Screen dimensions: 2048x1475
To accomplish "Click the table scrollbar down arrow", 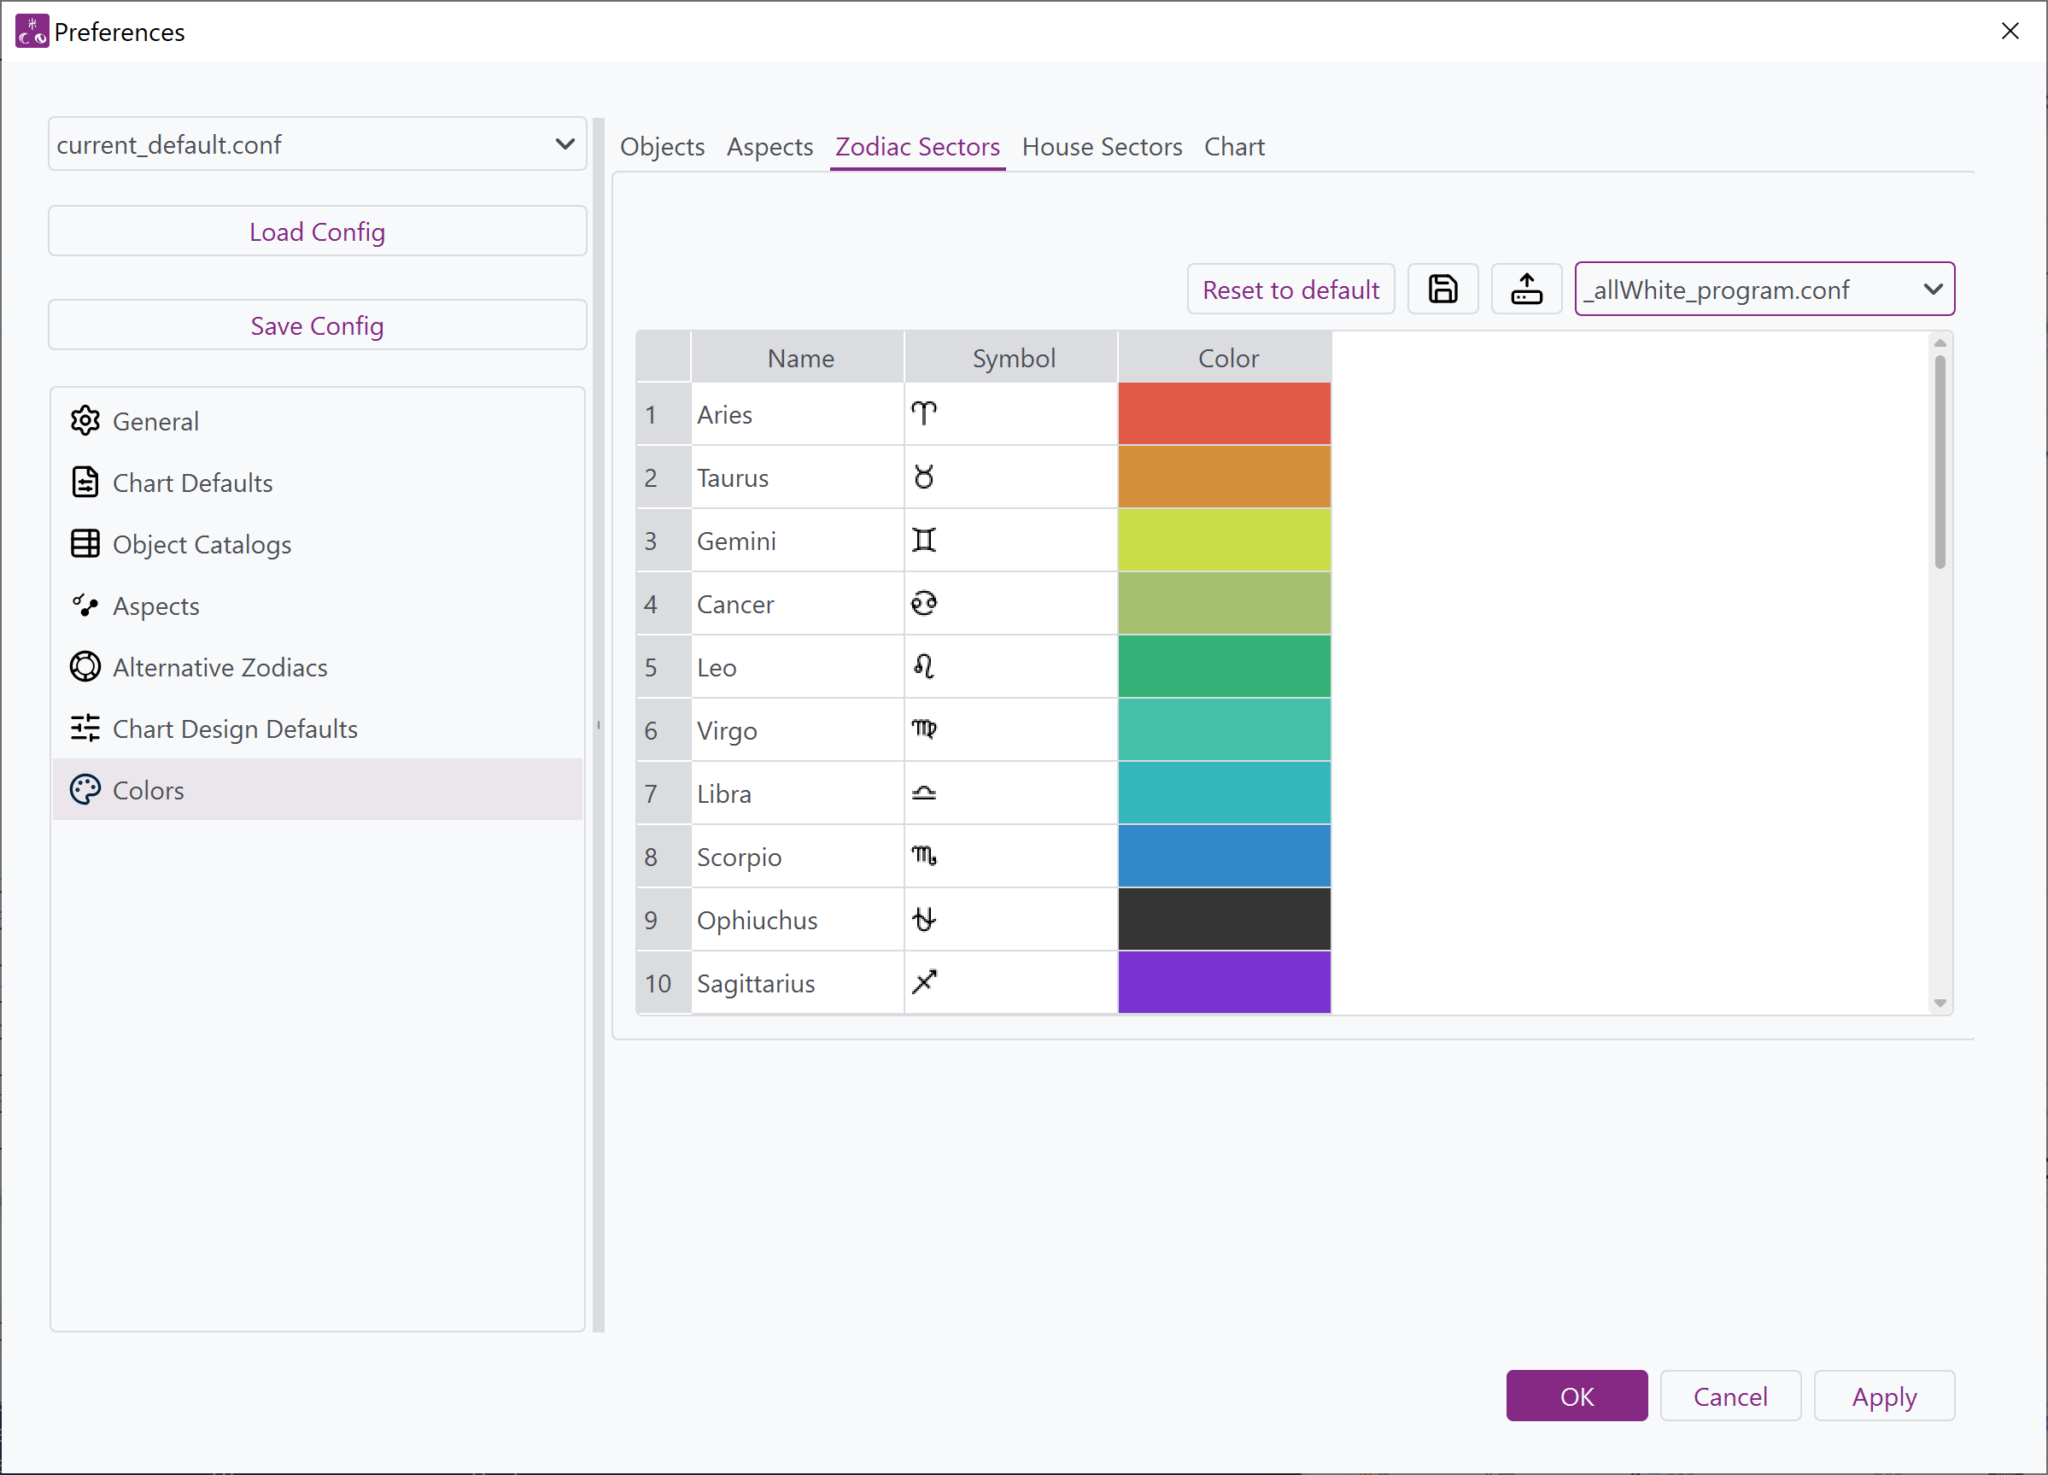I will tap(1939, 1003).
